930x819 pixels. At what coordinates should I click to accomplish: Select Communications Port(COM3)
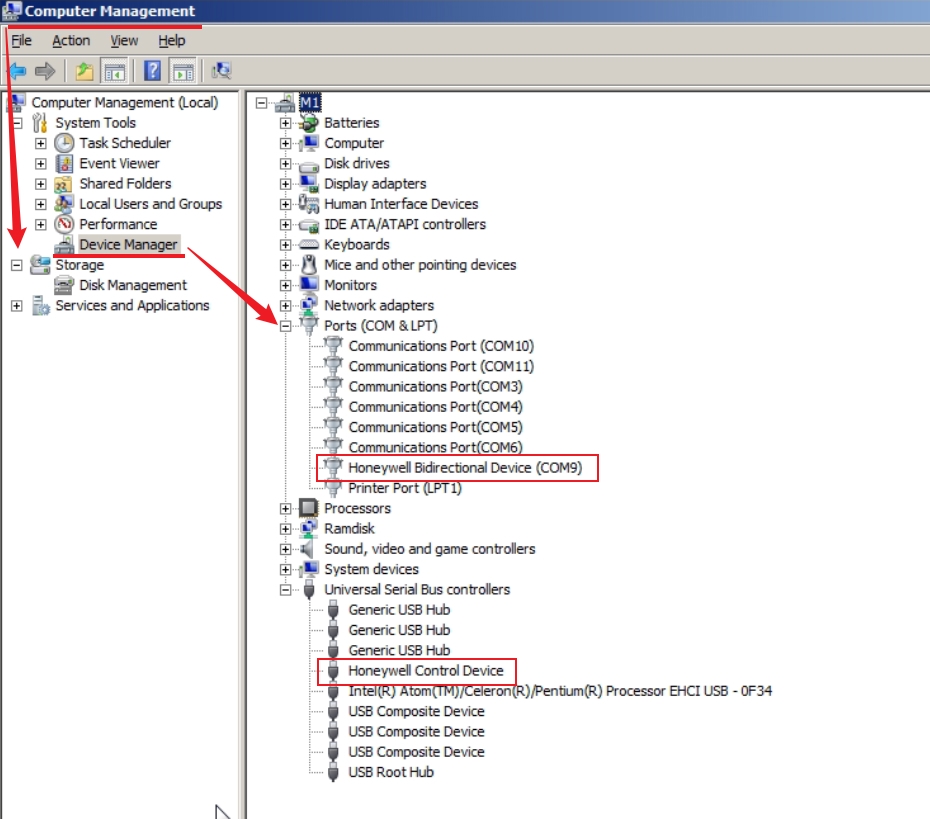tap(435, 387)
